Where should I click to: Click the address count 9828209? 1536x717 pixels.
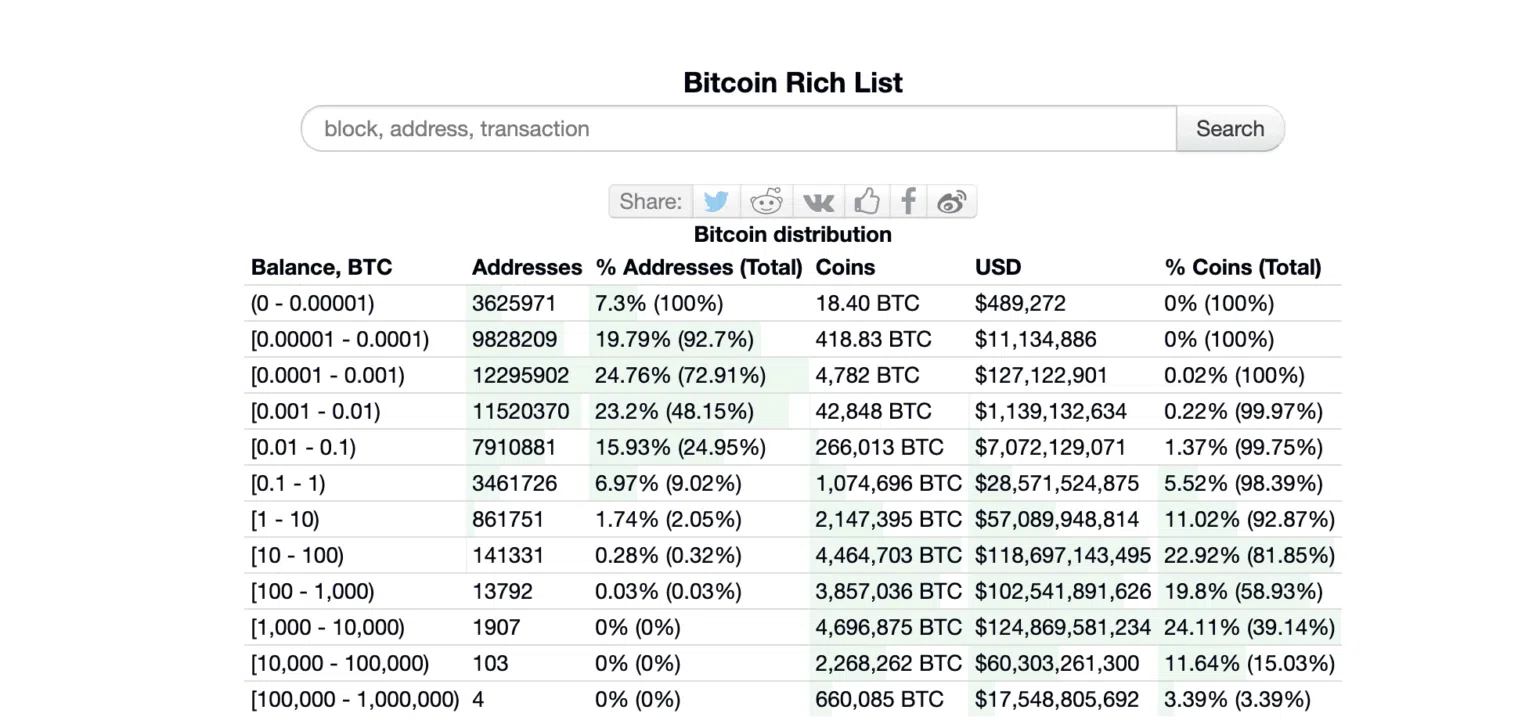(x=514, y=339)
